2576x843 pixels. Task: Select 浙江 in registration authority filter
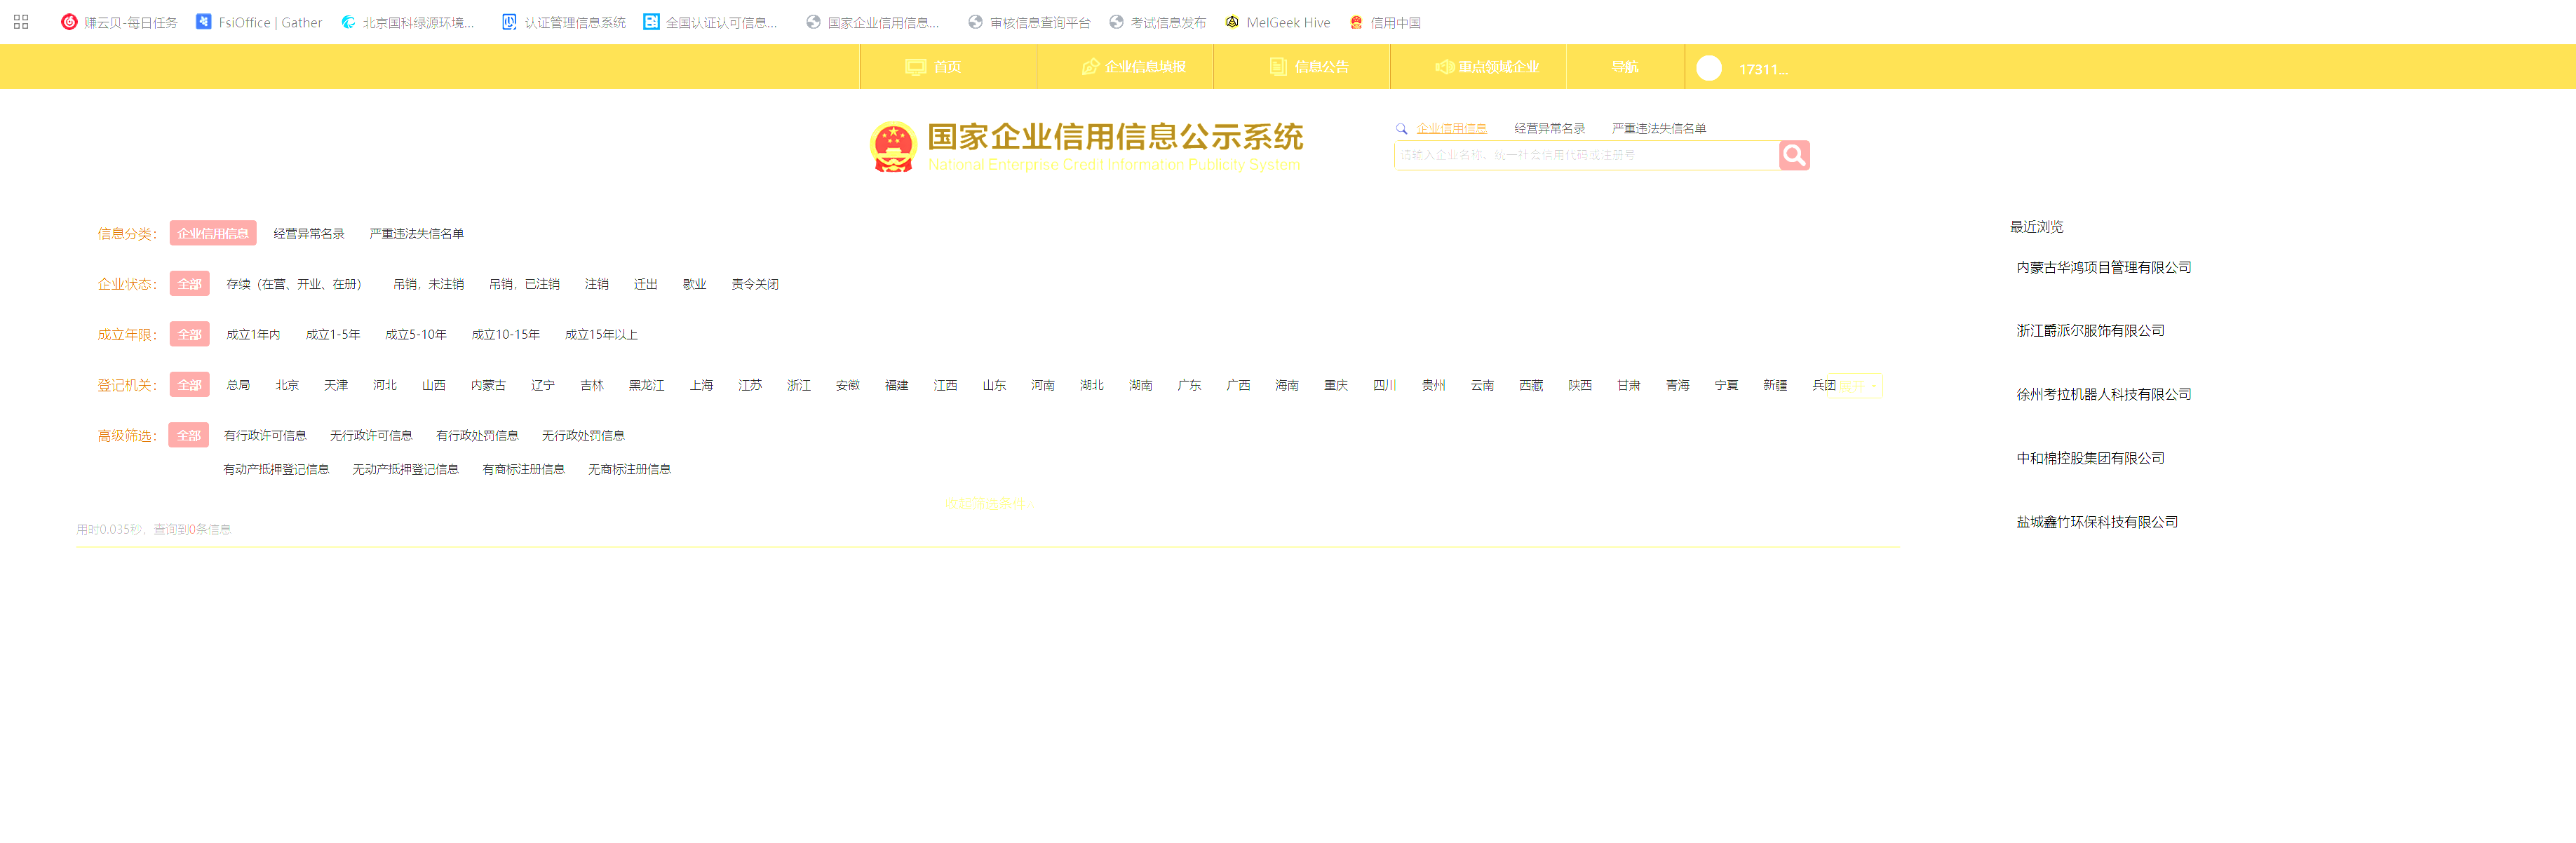pyautogui.click(x=798, y=386)
